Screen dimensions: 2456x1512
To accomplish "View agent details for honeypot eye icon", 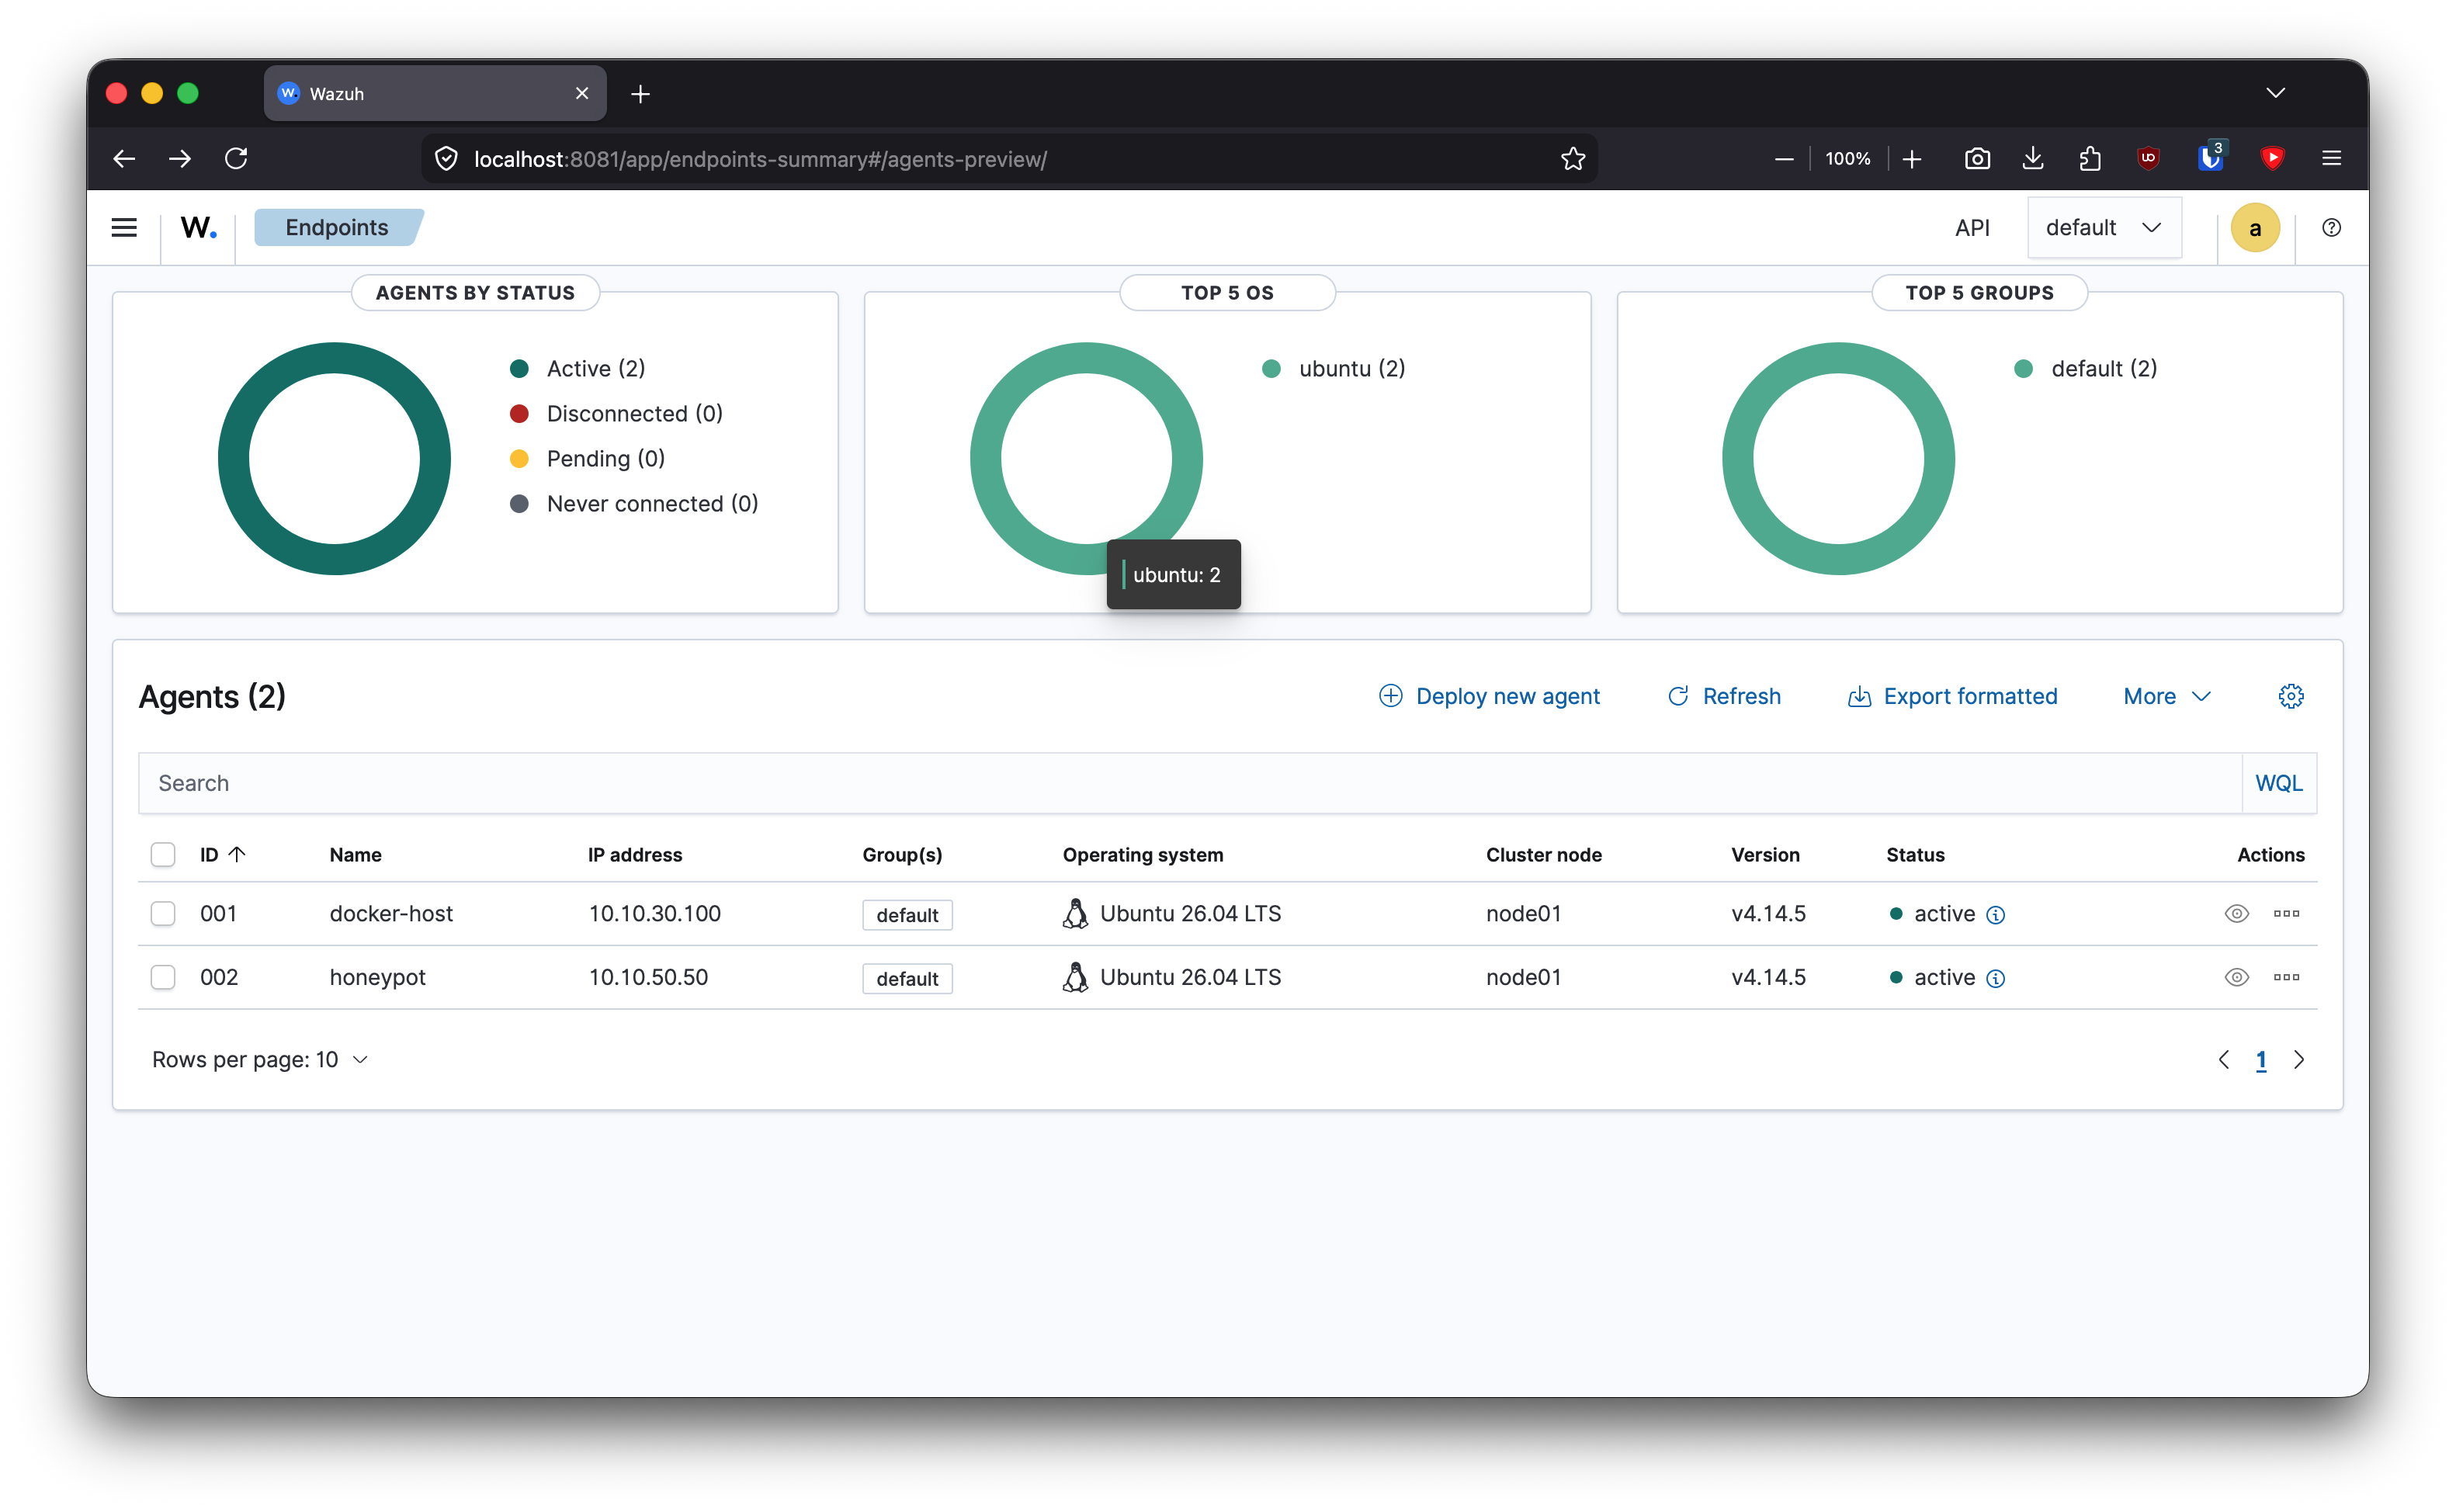I will 2236,977.
